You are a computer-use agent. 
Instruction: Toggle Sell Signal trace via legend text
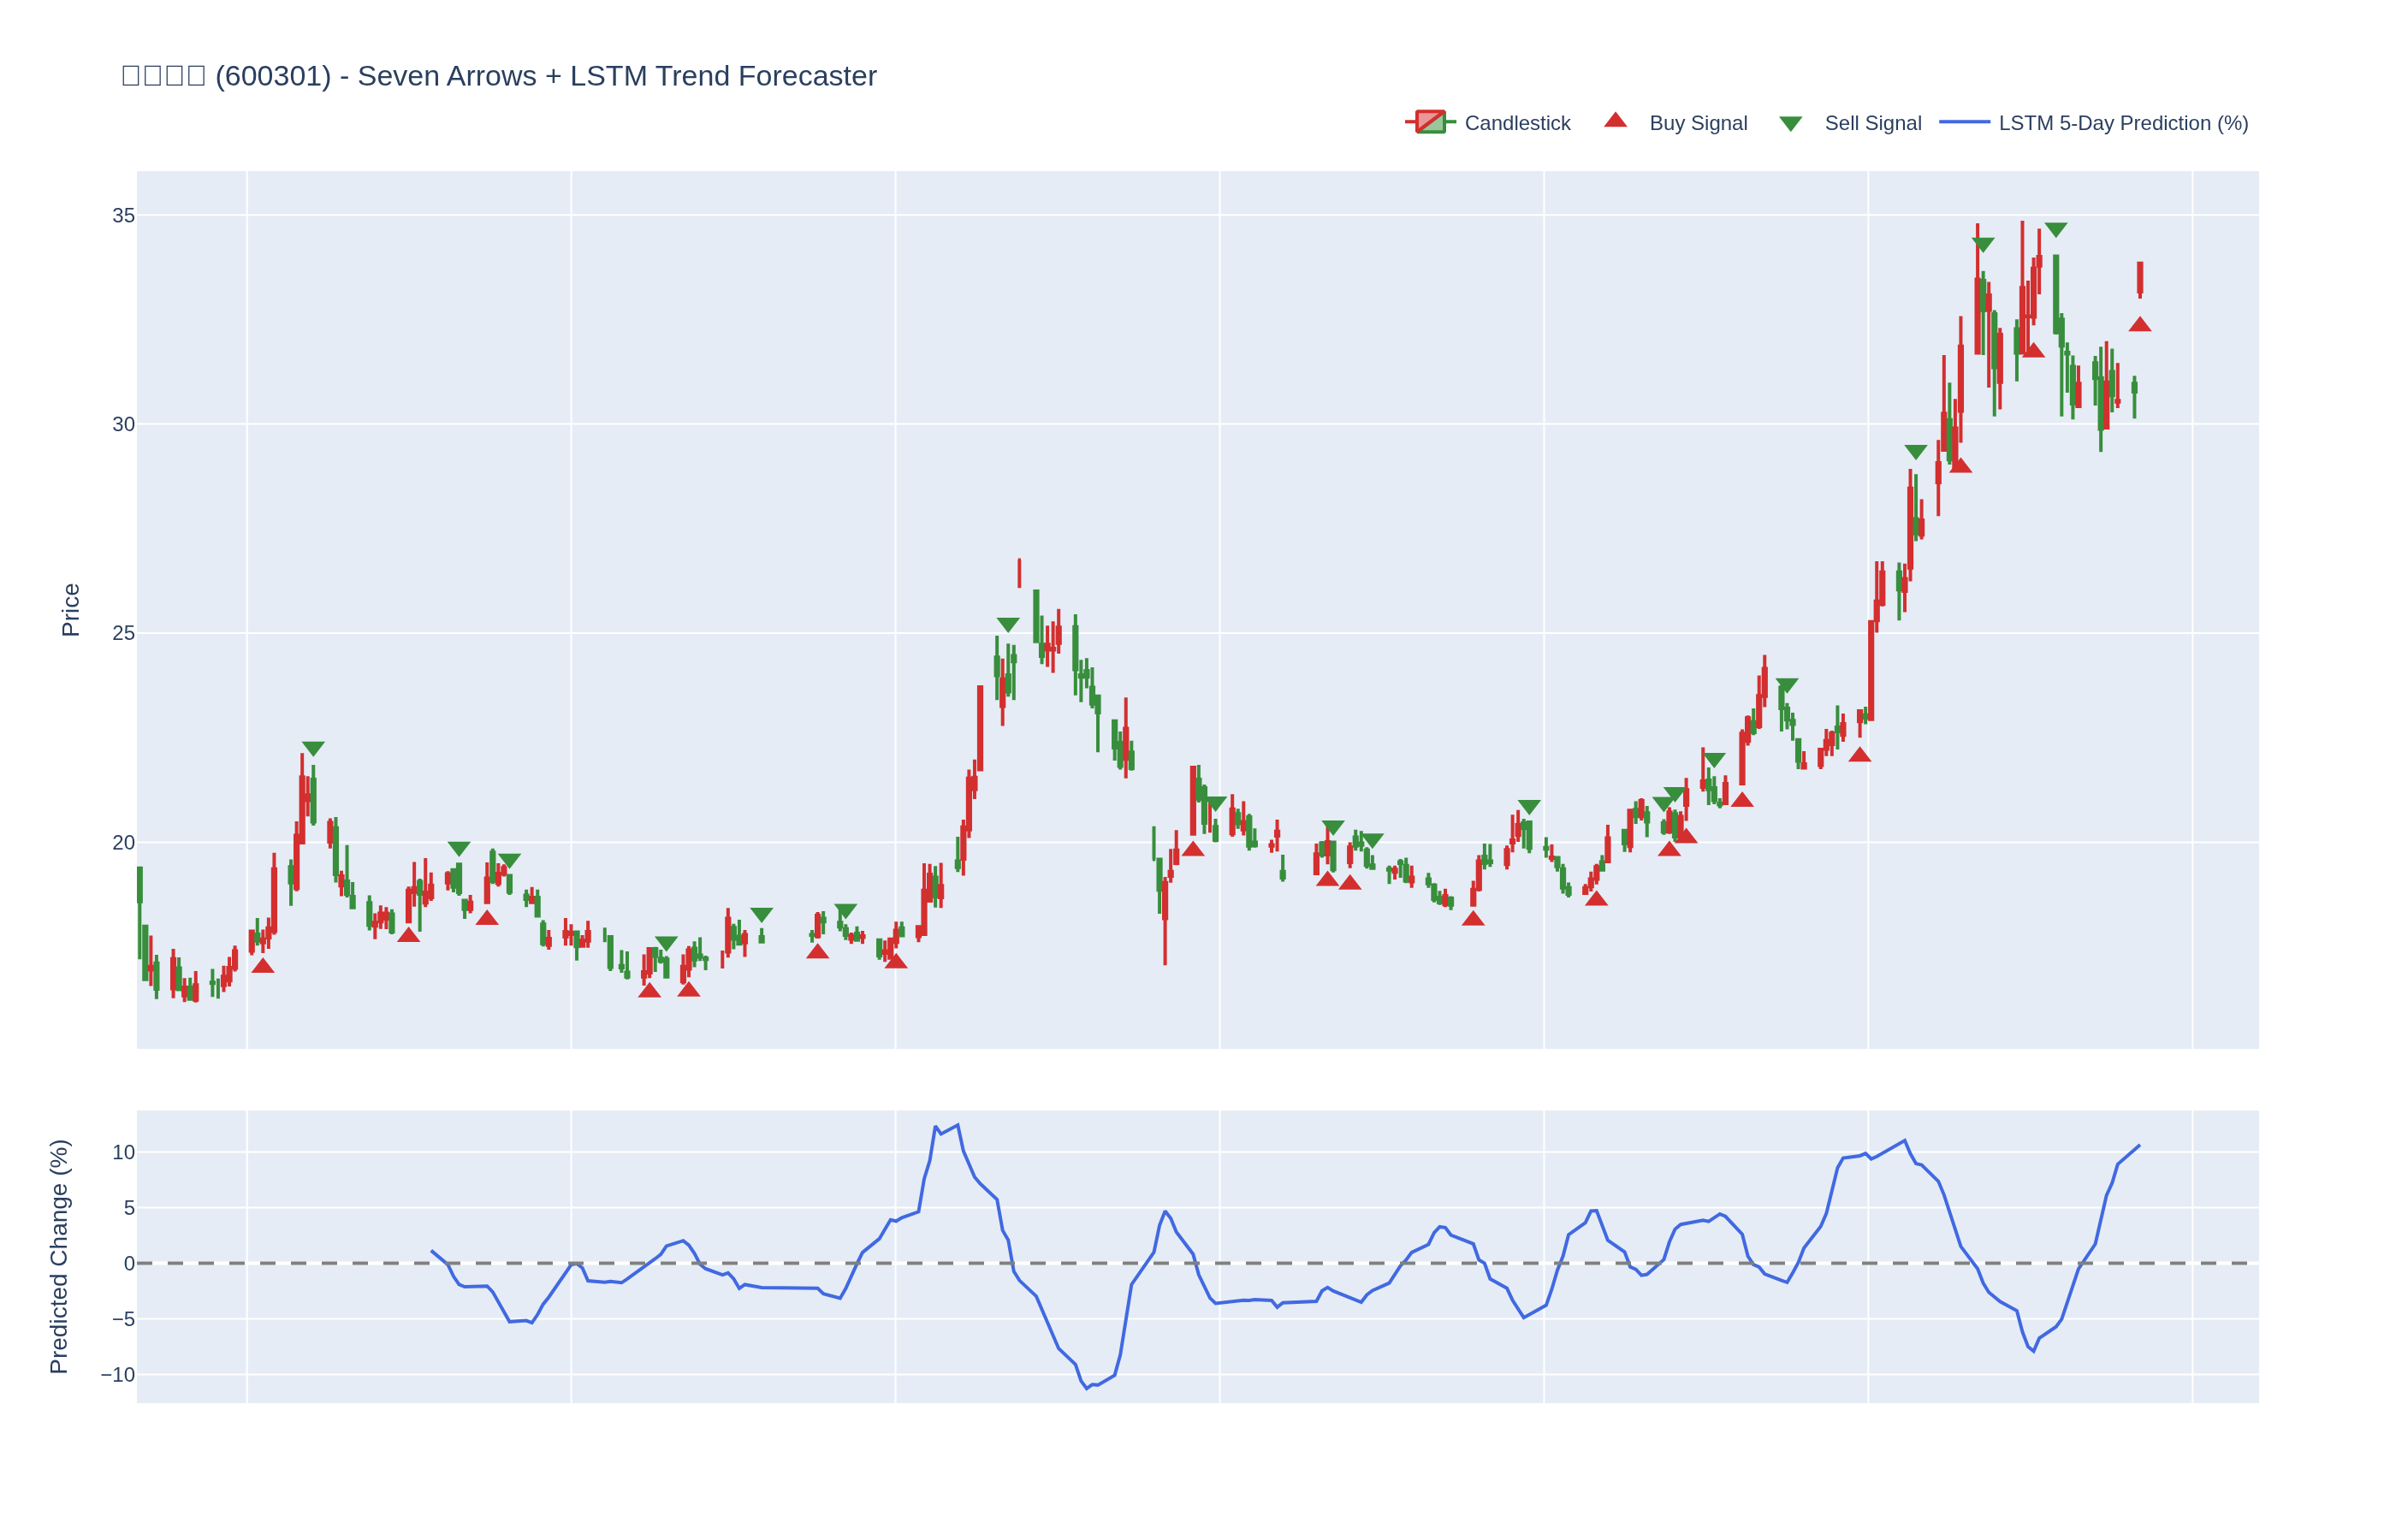[x=1872, y=123]
